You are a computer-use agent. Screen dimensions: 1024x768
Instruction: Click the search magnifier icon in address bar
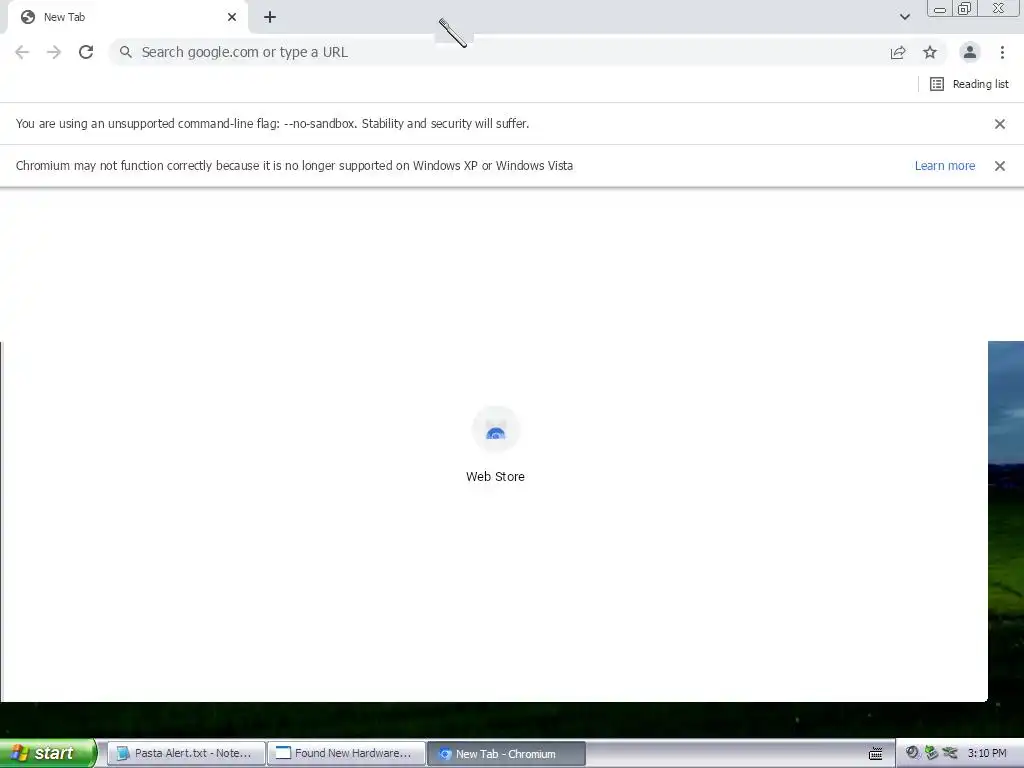[x=125, y=52]
